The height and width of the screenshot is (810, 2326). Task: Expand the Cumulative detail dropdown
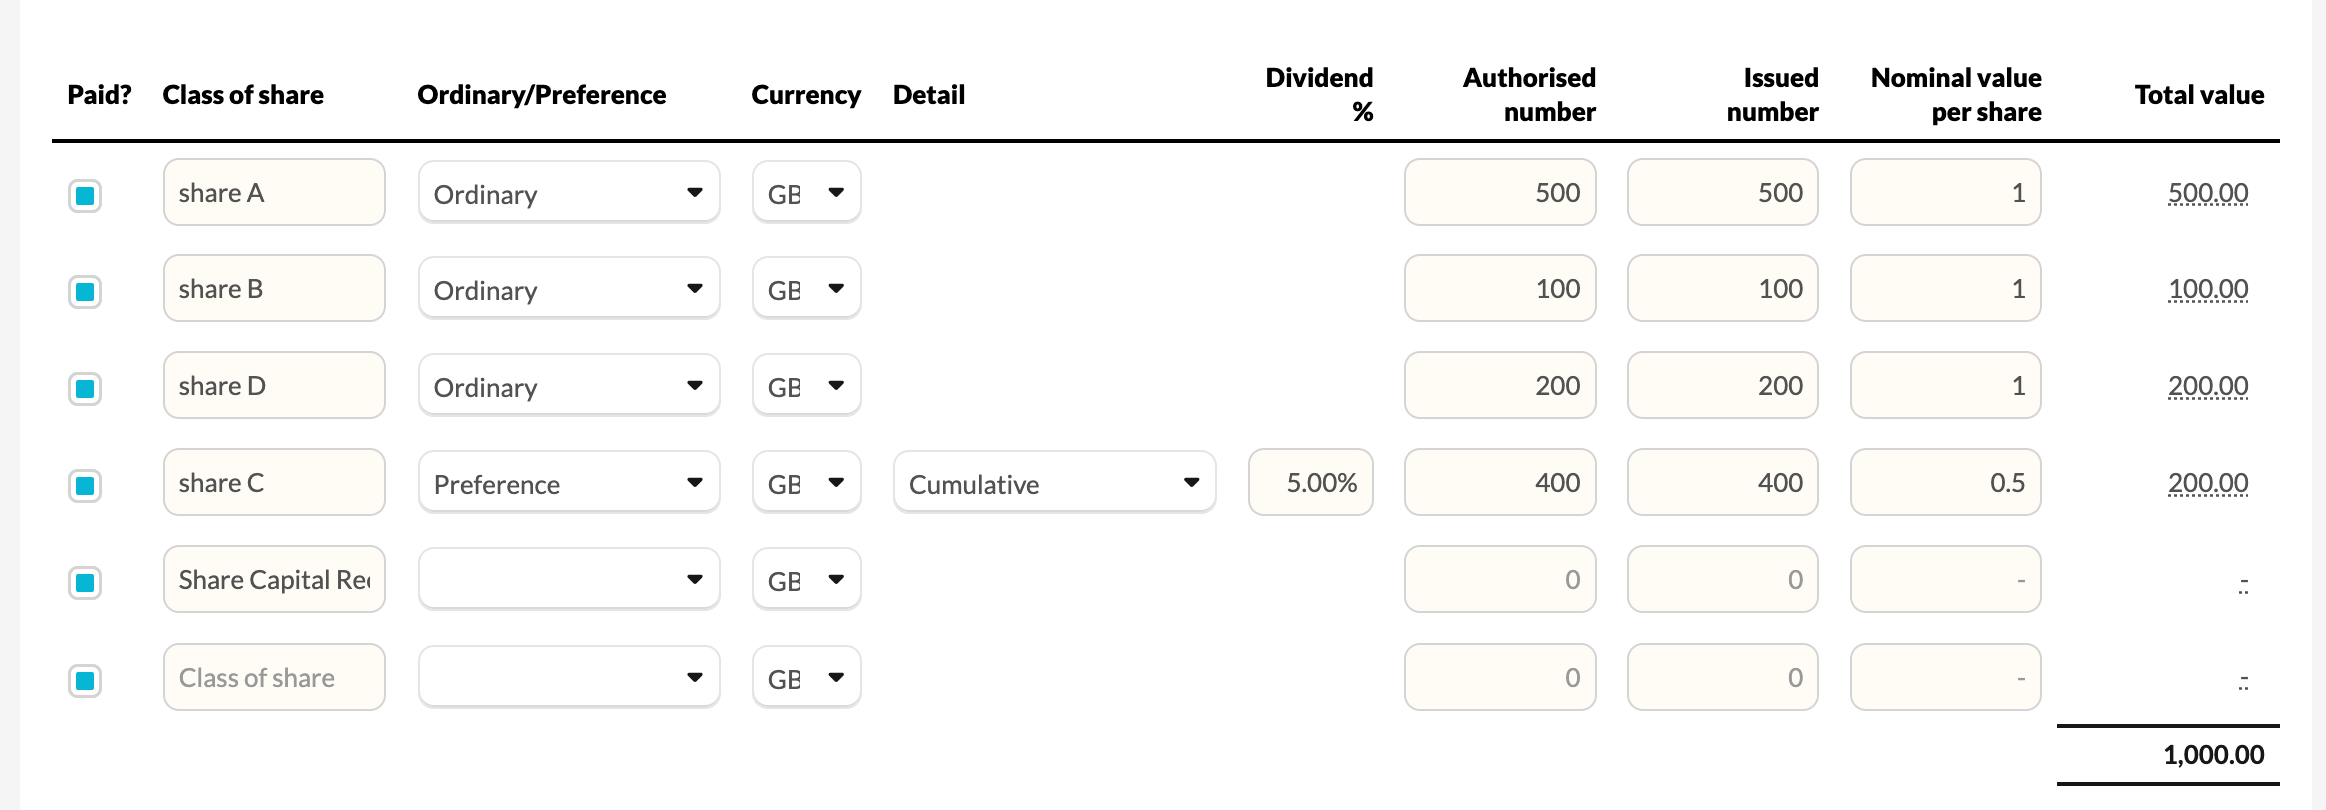click(x=1054, y=483)
